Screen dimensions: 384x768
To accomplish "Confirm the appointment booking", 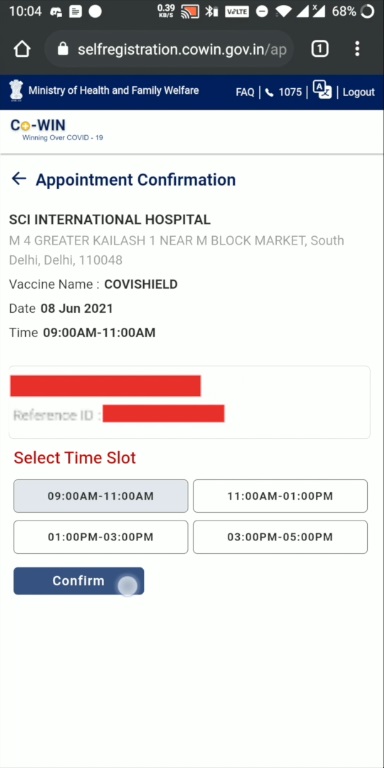I will 78,581.
